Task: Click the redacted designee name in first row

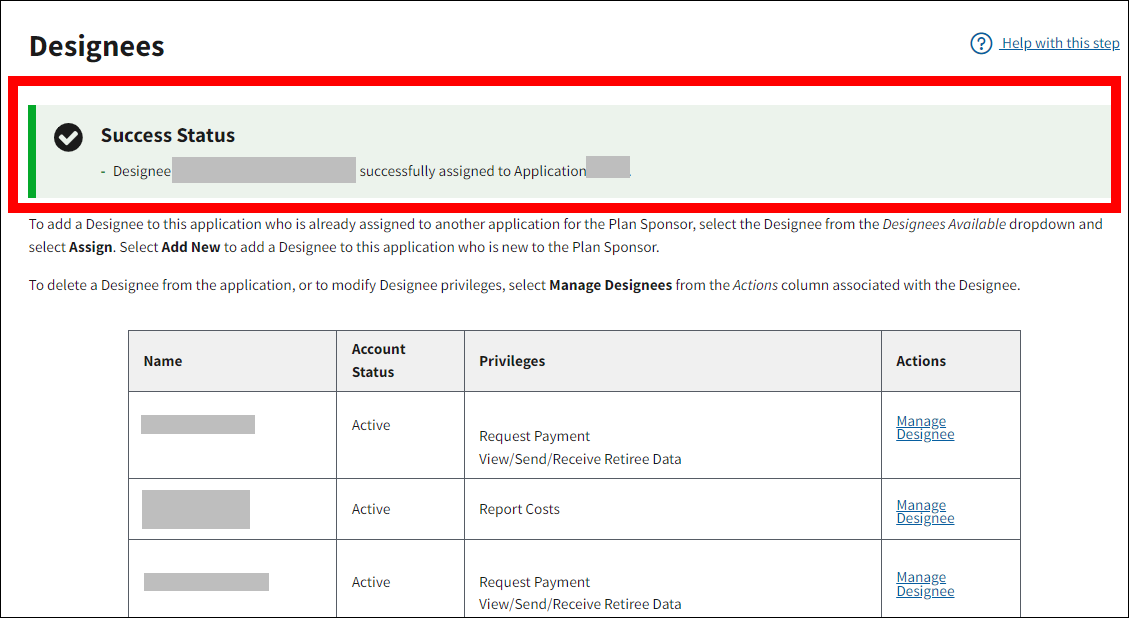Action: [198, 425]
